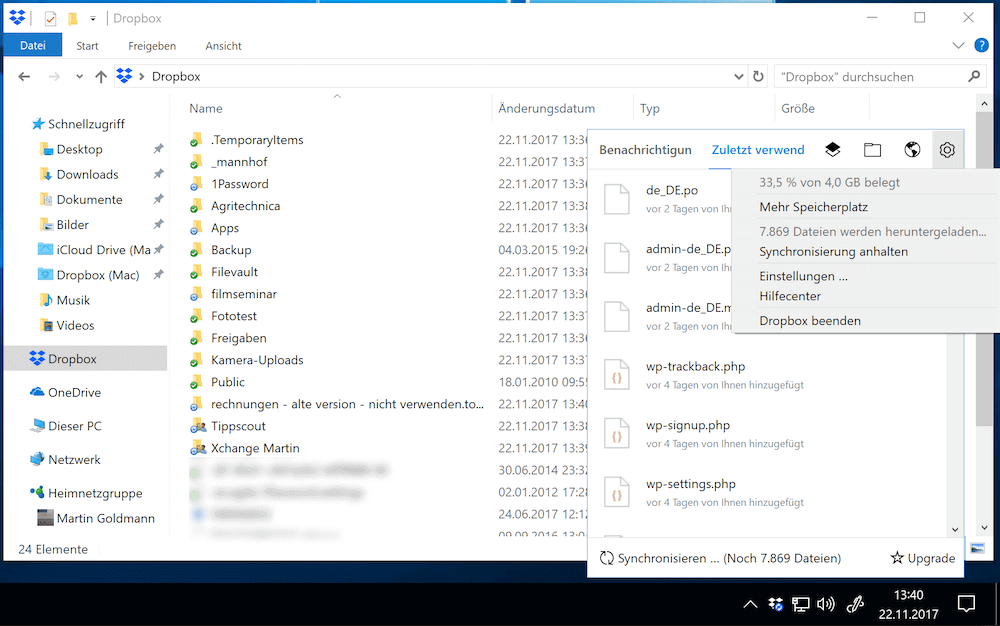Show hidden tray icons chevron
This screenshot has height=626, width=1000.
[x=751, y=604]
